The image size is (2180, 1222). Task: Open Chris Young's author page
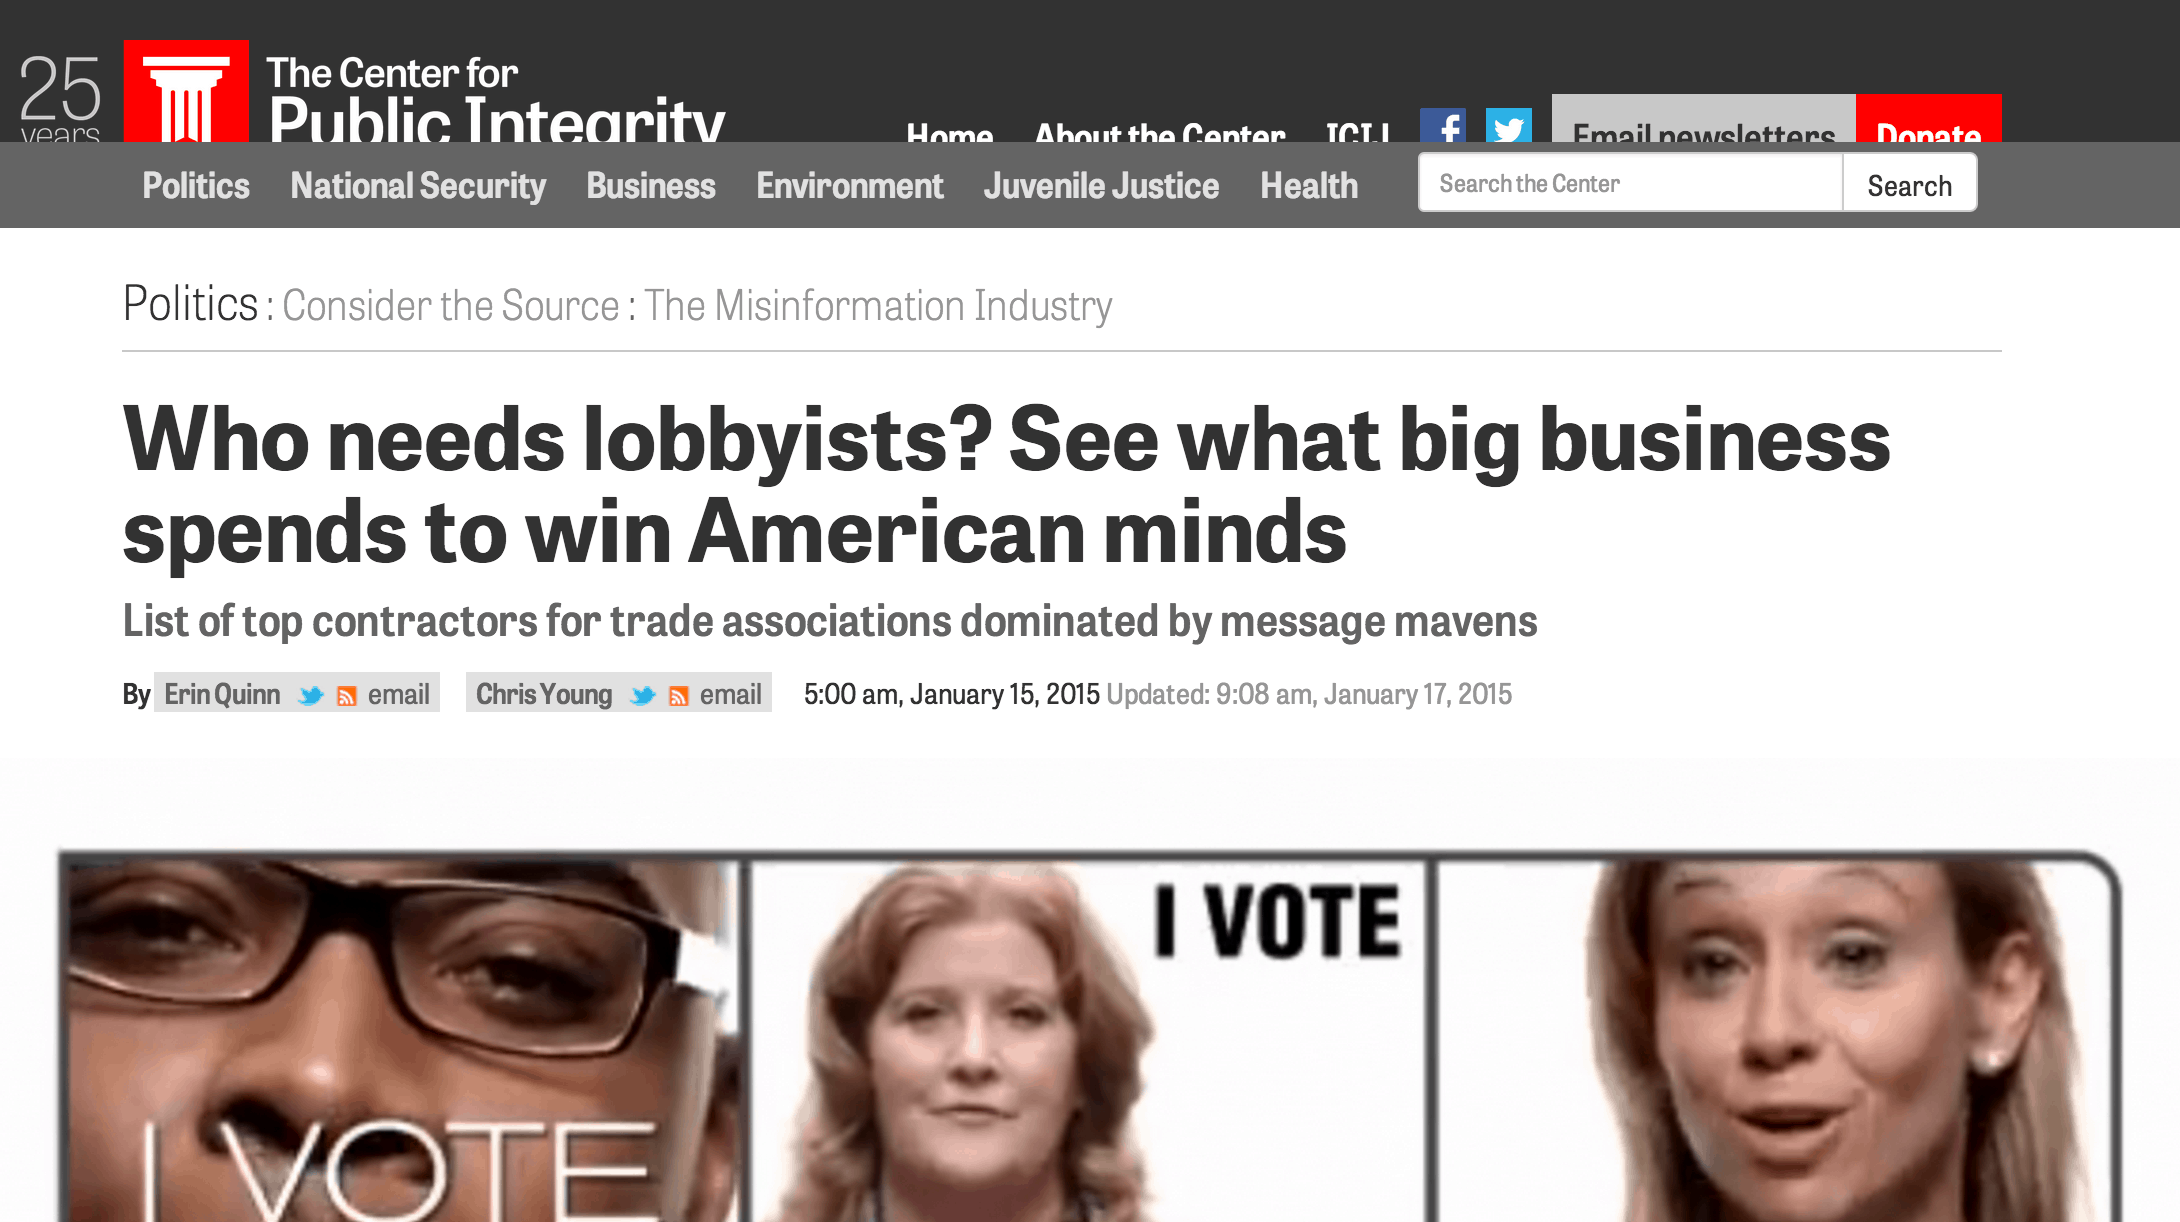544,695
